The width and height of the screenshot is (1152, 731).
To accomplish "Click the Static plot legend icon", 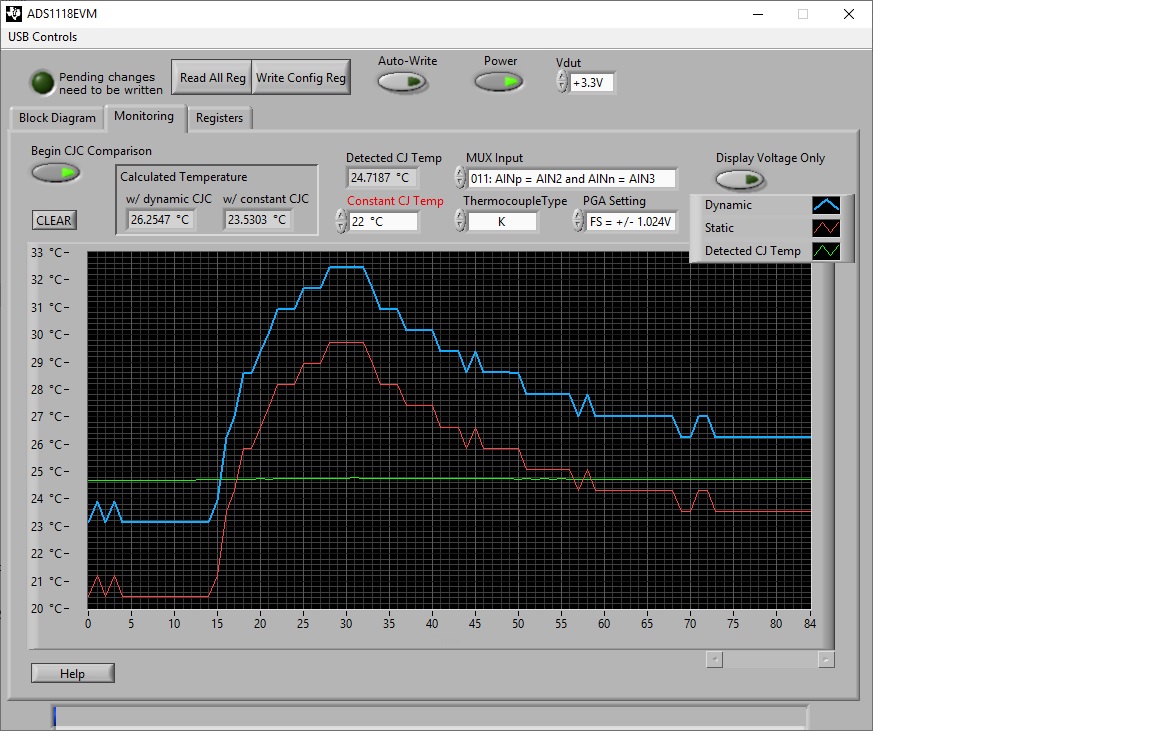I will 826,228.
